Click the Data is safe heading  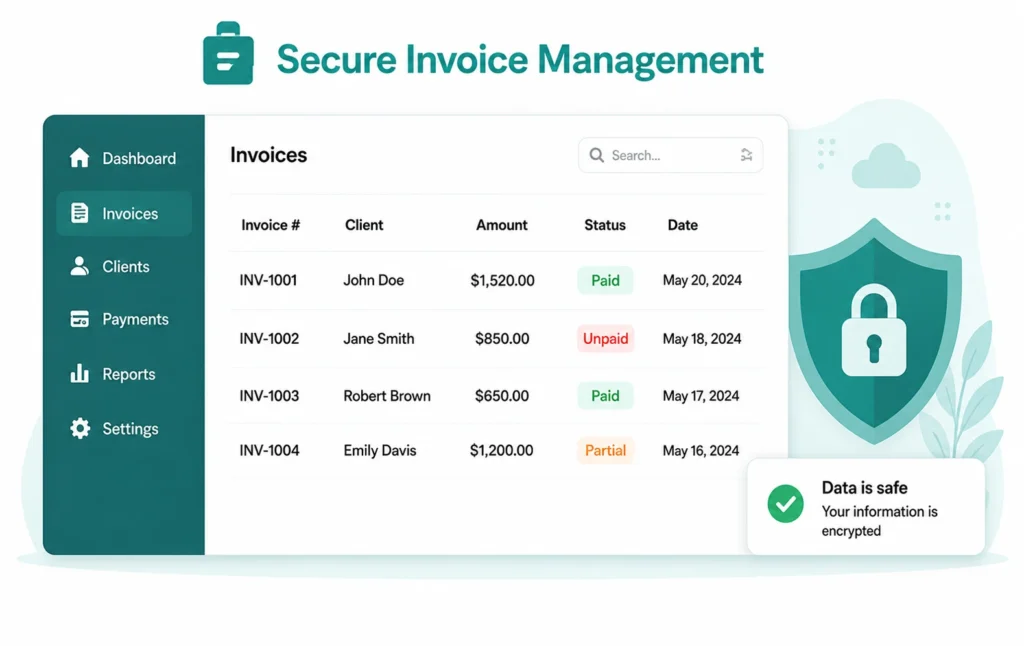point(864,487)
